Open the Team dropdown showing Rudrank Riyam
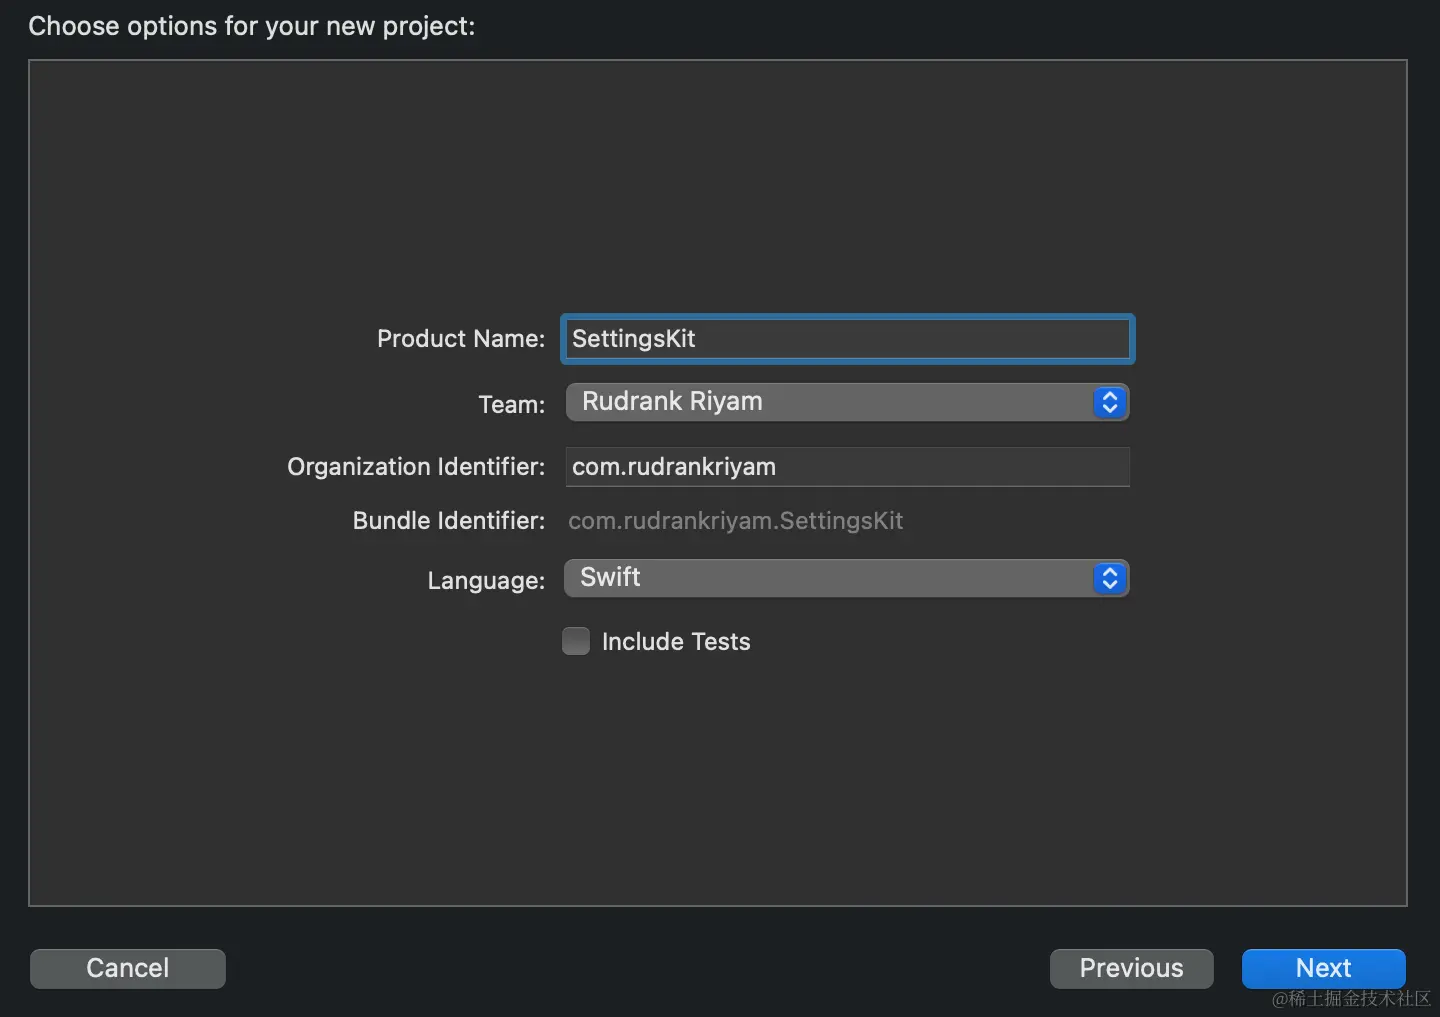The height and width of the screenshot is (1017, 1440). (x=846, y=402)
